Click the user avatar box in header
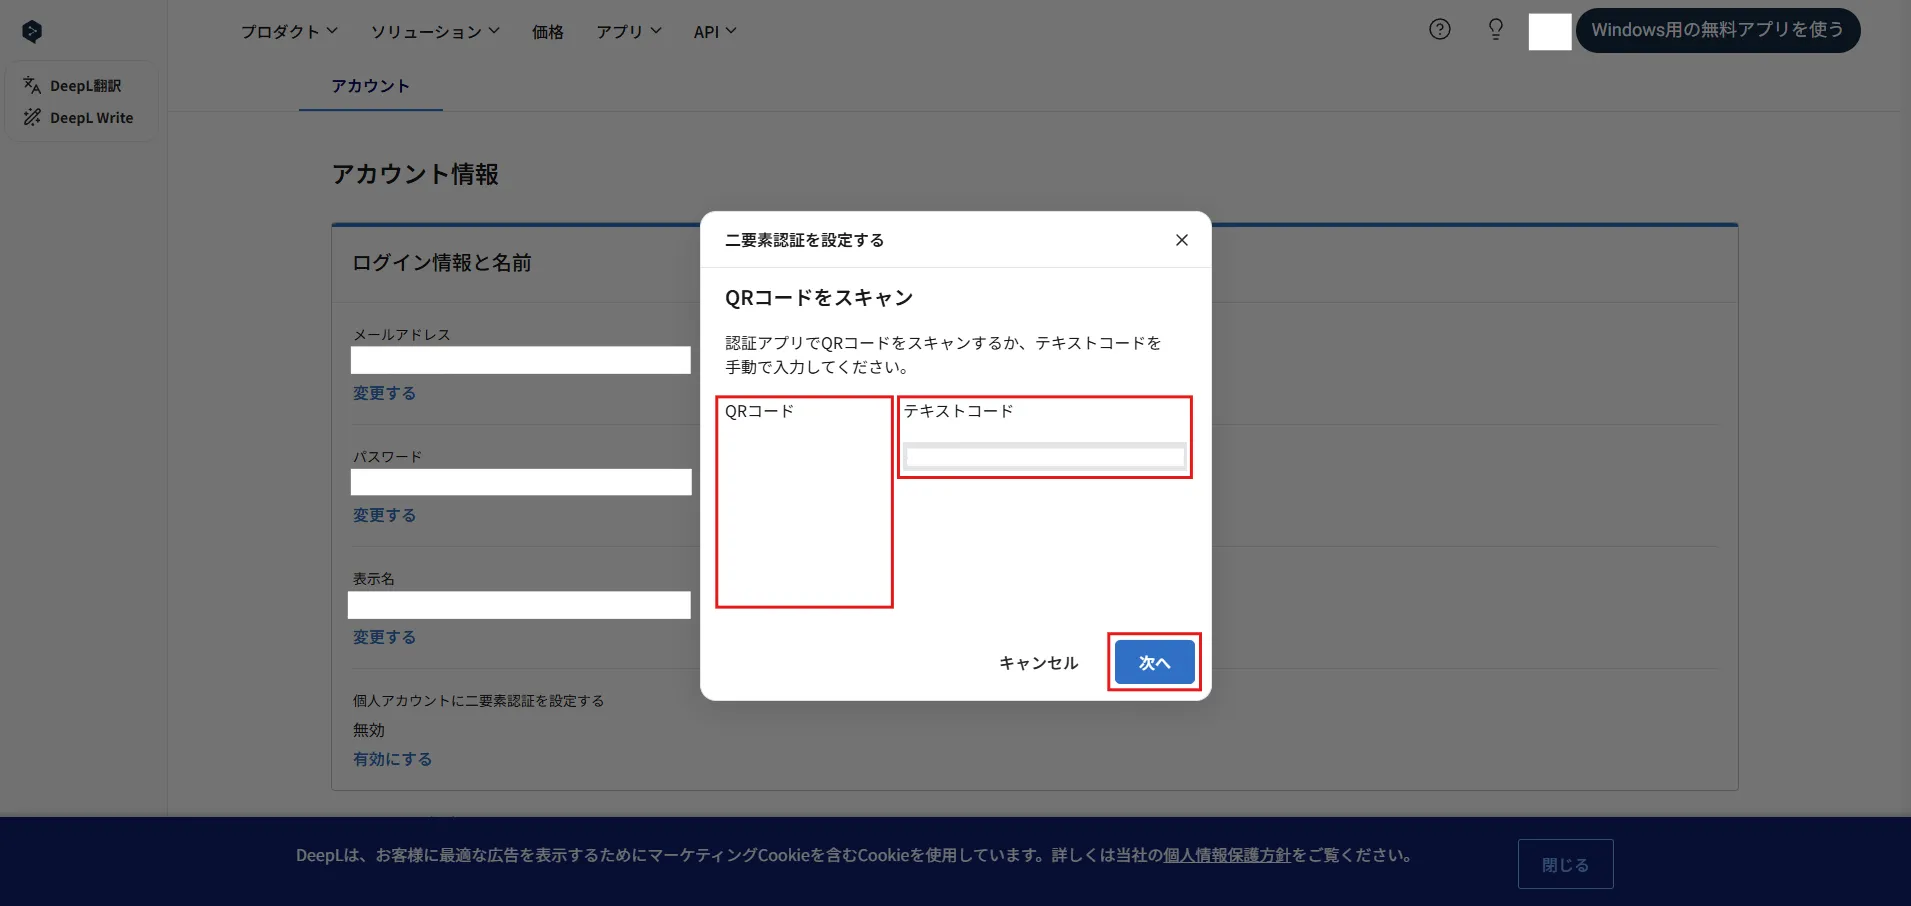1911x906 pixels. point(1549,31)
